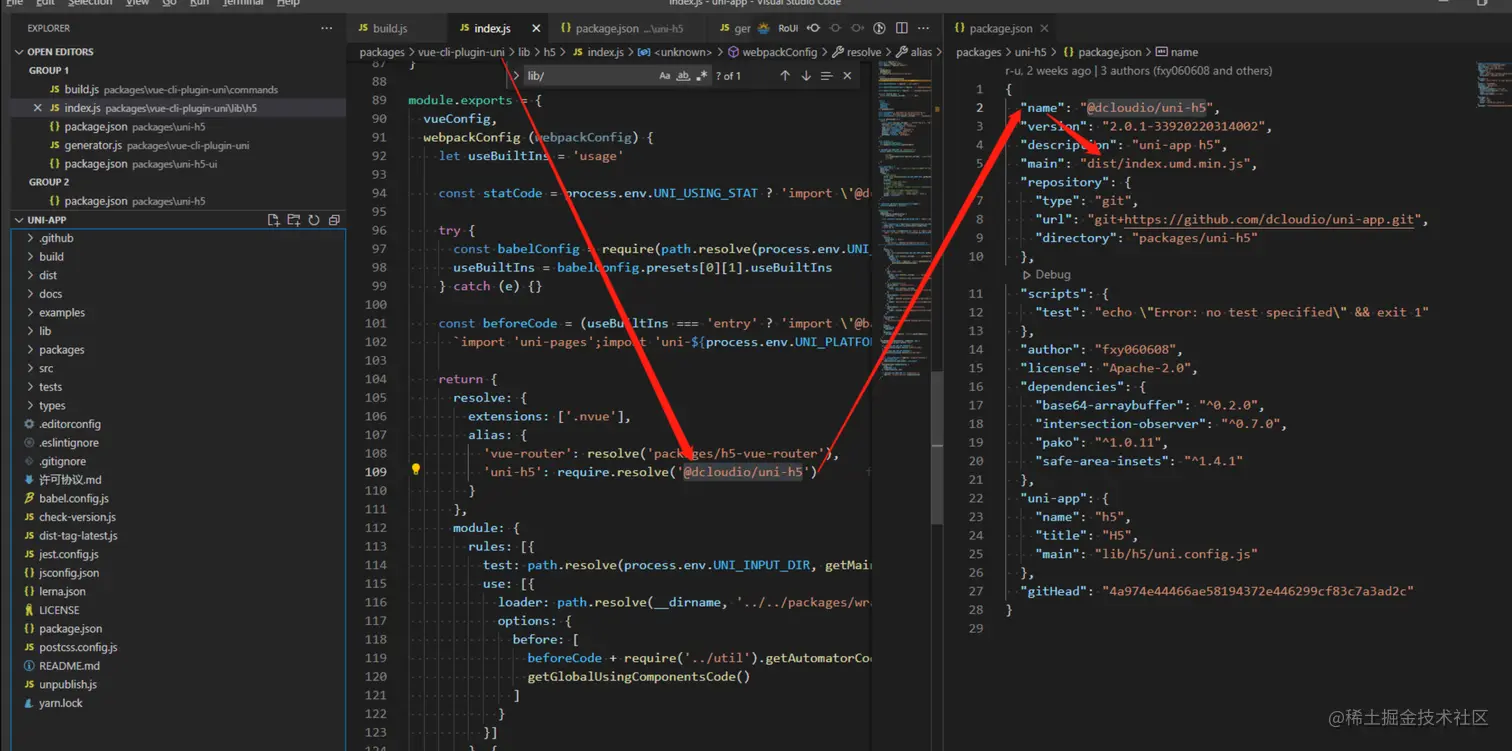1512x751 pixels.
Task: Collapse all folders in explorer
Action: click(x=334, y=220)
